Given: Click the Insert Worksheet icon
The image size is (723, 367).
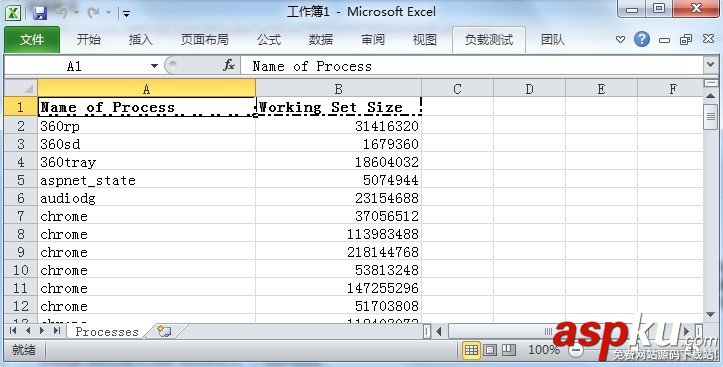Looking at the screenshot, I should (164, 331).
